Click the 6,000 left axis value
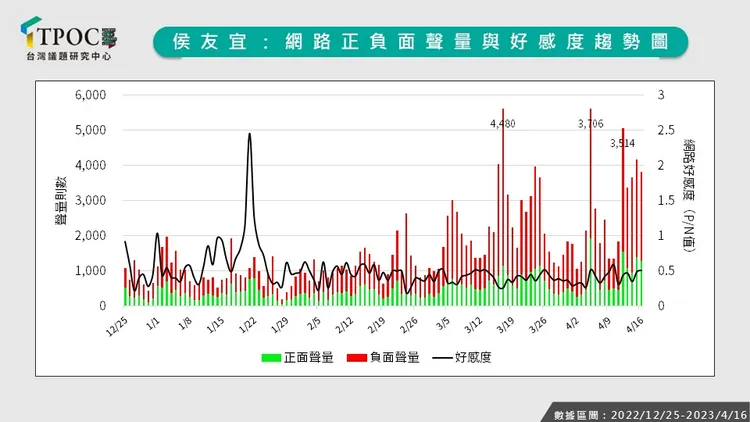The height and width of the screenshot is (422, 750). [90, 95]
